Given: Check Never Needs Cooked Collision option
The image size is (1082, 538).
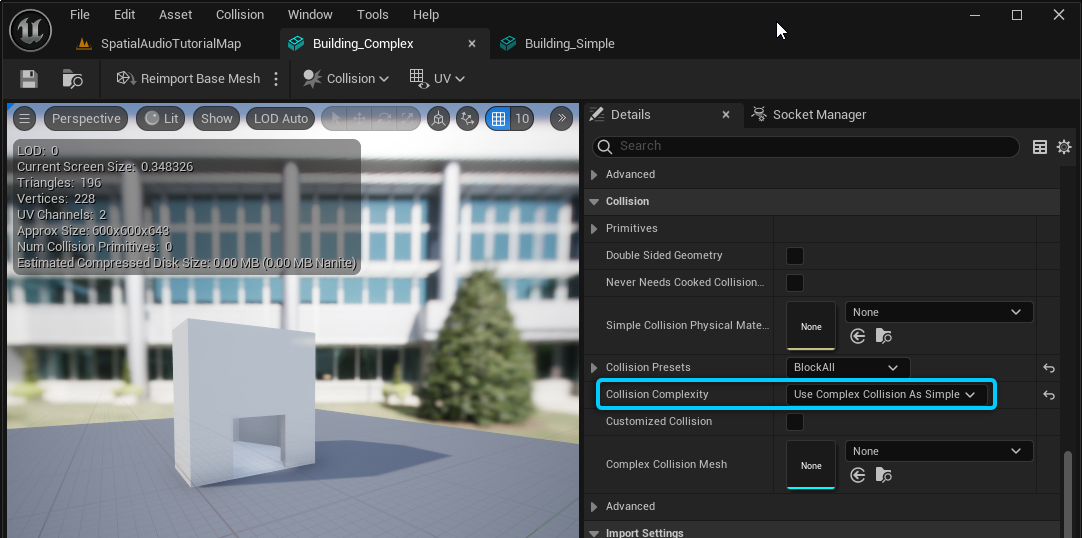Looking at the screenshot, I should click(x=795, y=283).
